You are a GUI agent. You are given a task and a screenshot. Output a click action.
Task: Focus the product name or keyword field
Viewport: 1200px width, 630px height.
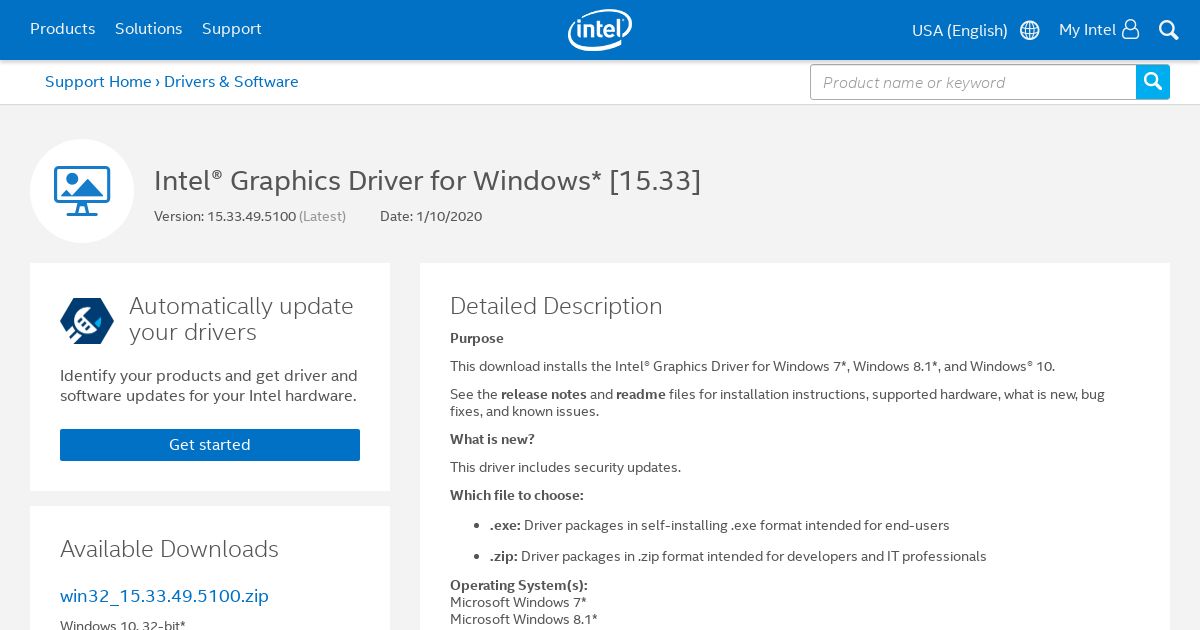point(973,82)
